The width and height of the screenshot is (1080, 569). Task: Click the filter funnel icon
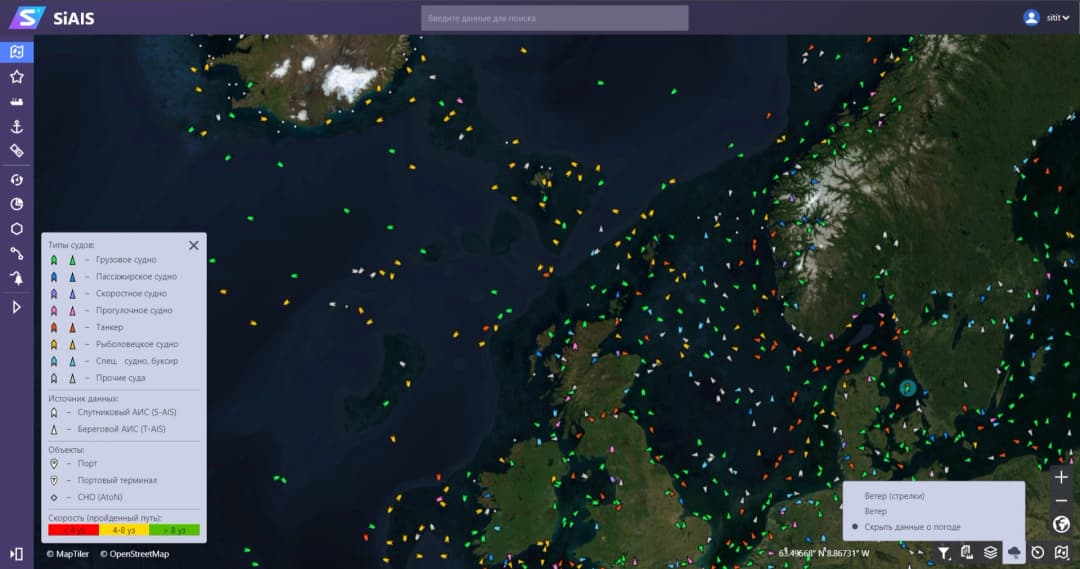(943, 552)
